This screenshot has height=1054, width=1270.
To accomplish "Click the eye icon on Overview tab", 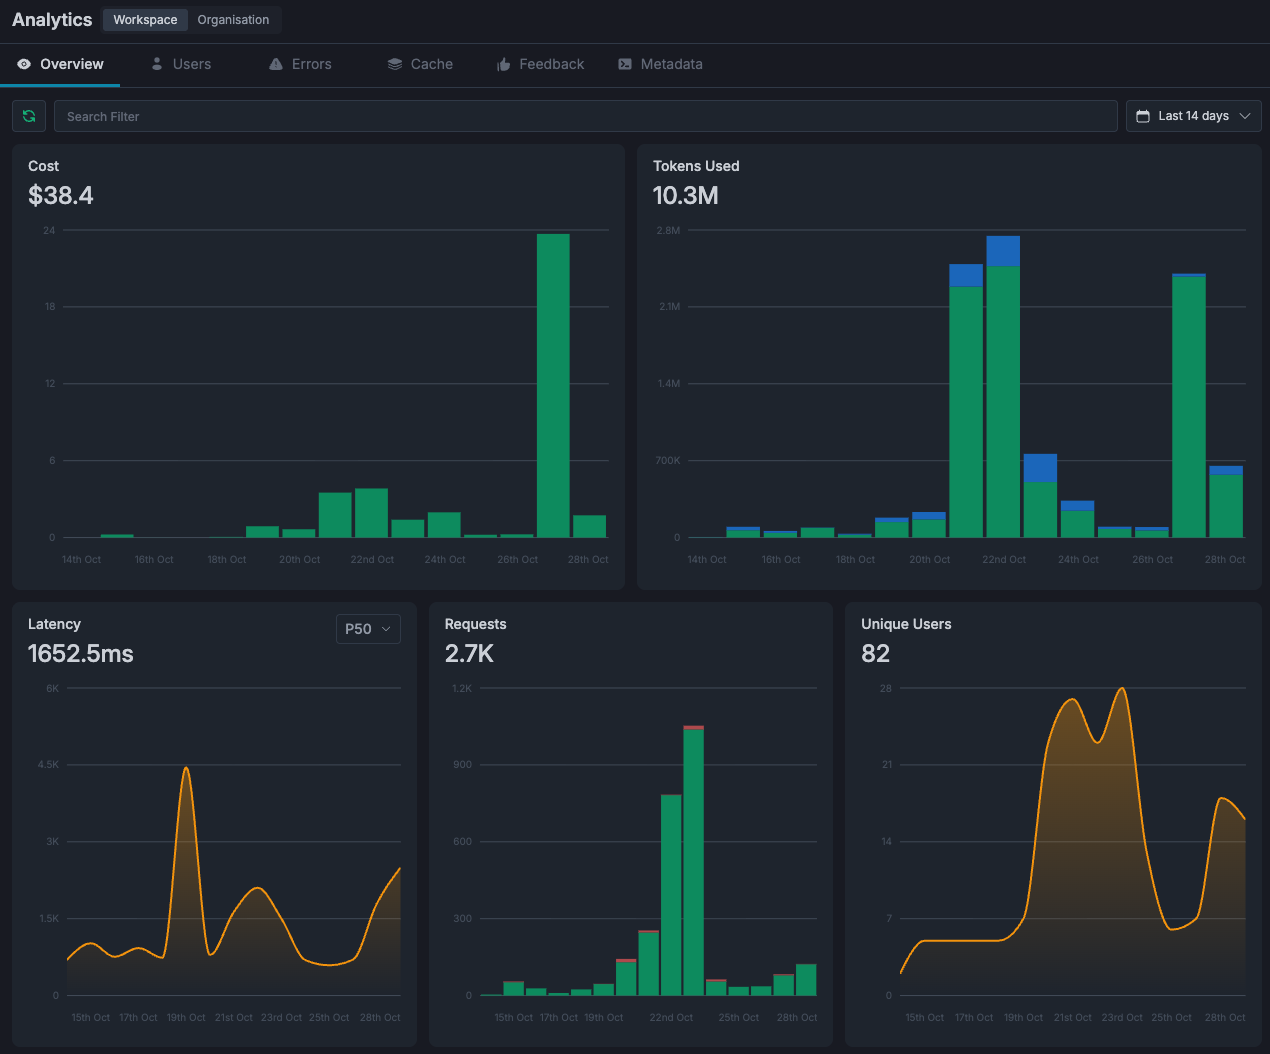I will tap(24, 64).
